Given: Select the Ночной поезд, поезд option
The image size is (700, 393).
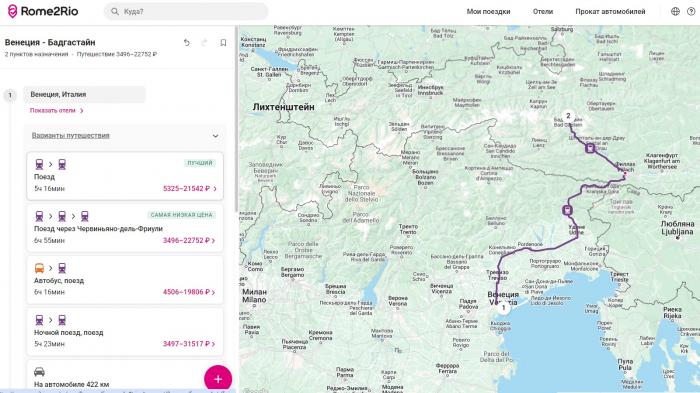Looking at the screenshot, I should (125, 331).
